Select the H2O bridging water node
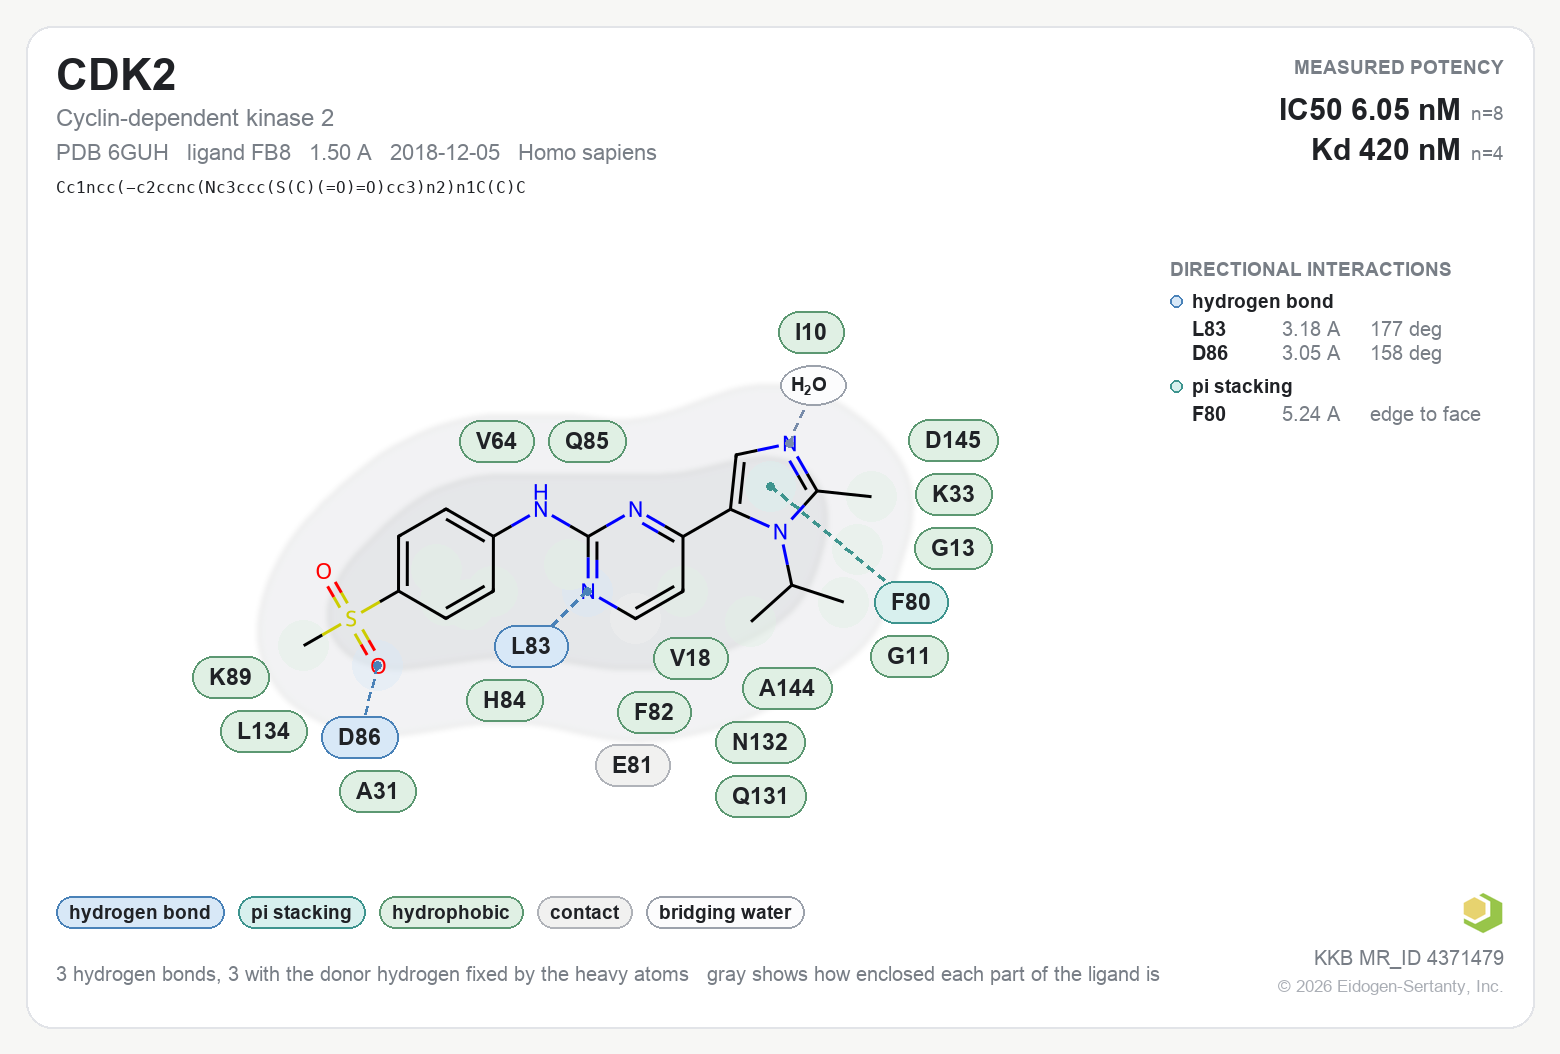 [813, 385]
